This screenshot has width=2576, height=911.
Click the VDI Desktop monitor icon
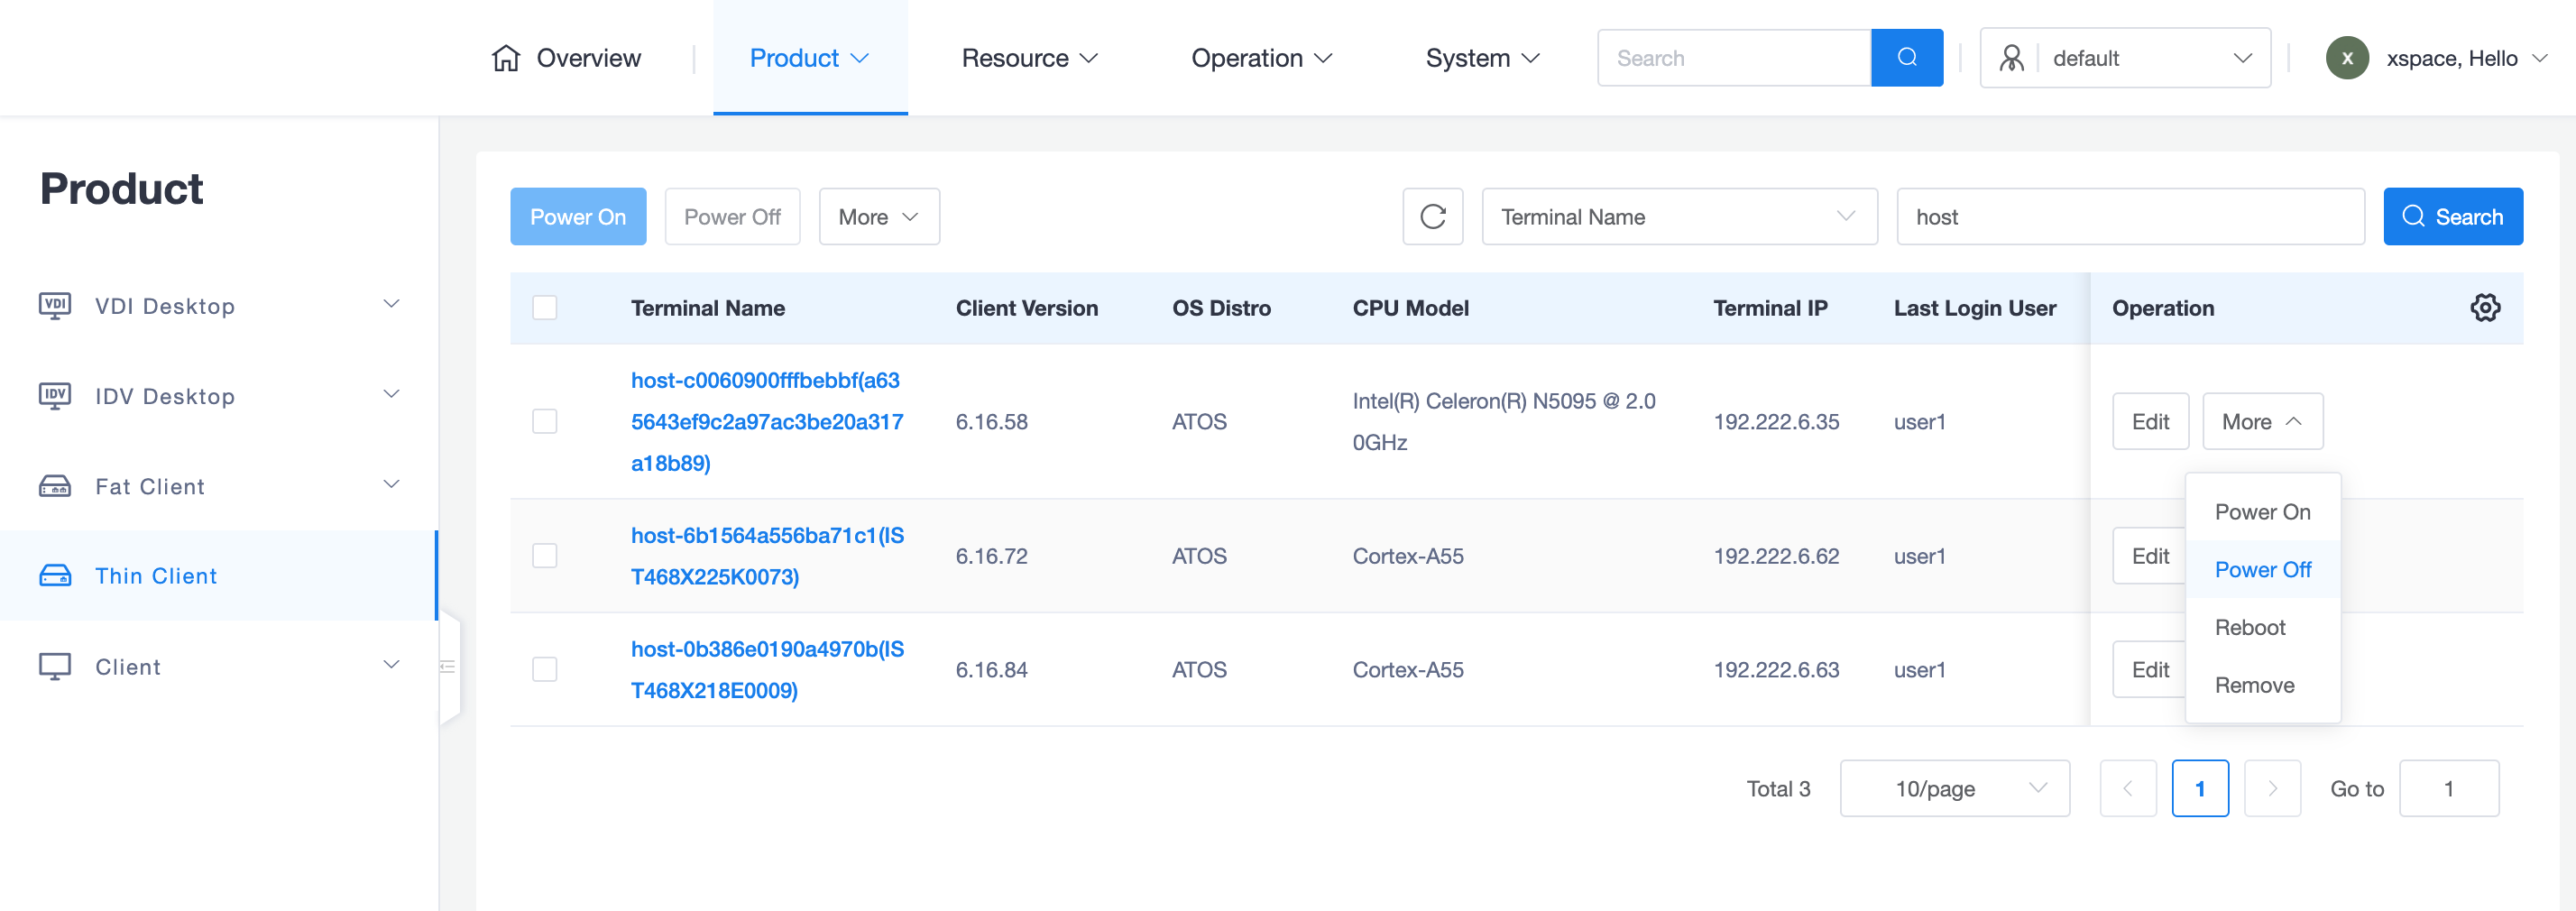pos(55,306)
